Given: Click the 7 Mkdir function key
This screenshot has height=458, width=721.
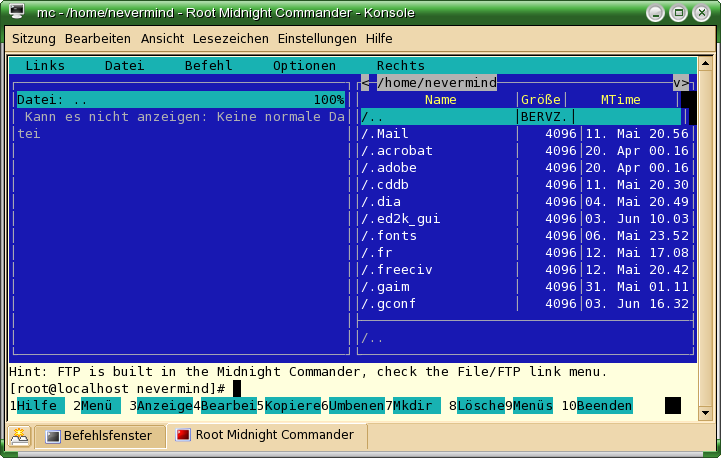Looking at the screenshot, I should [x=413, y=406].
